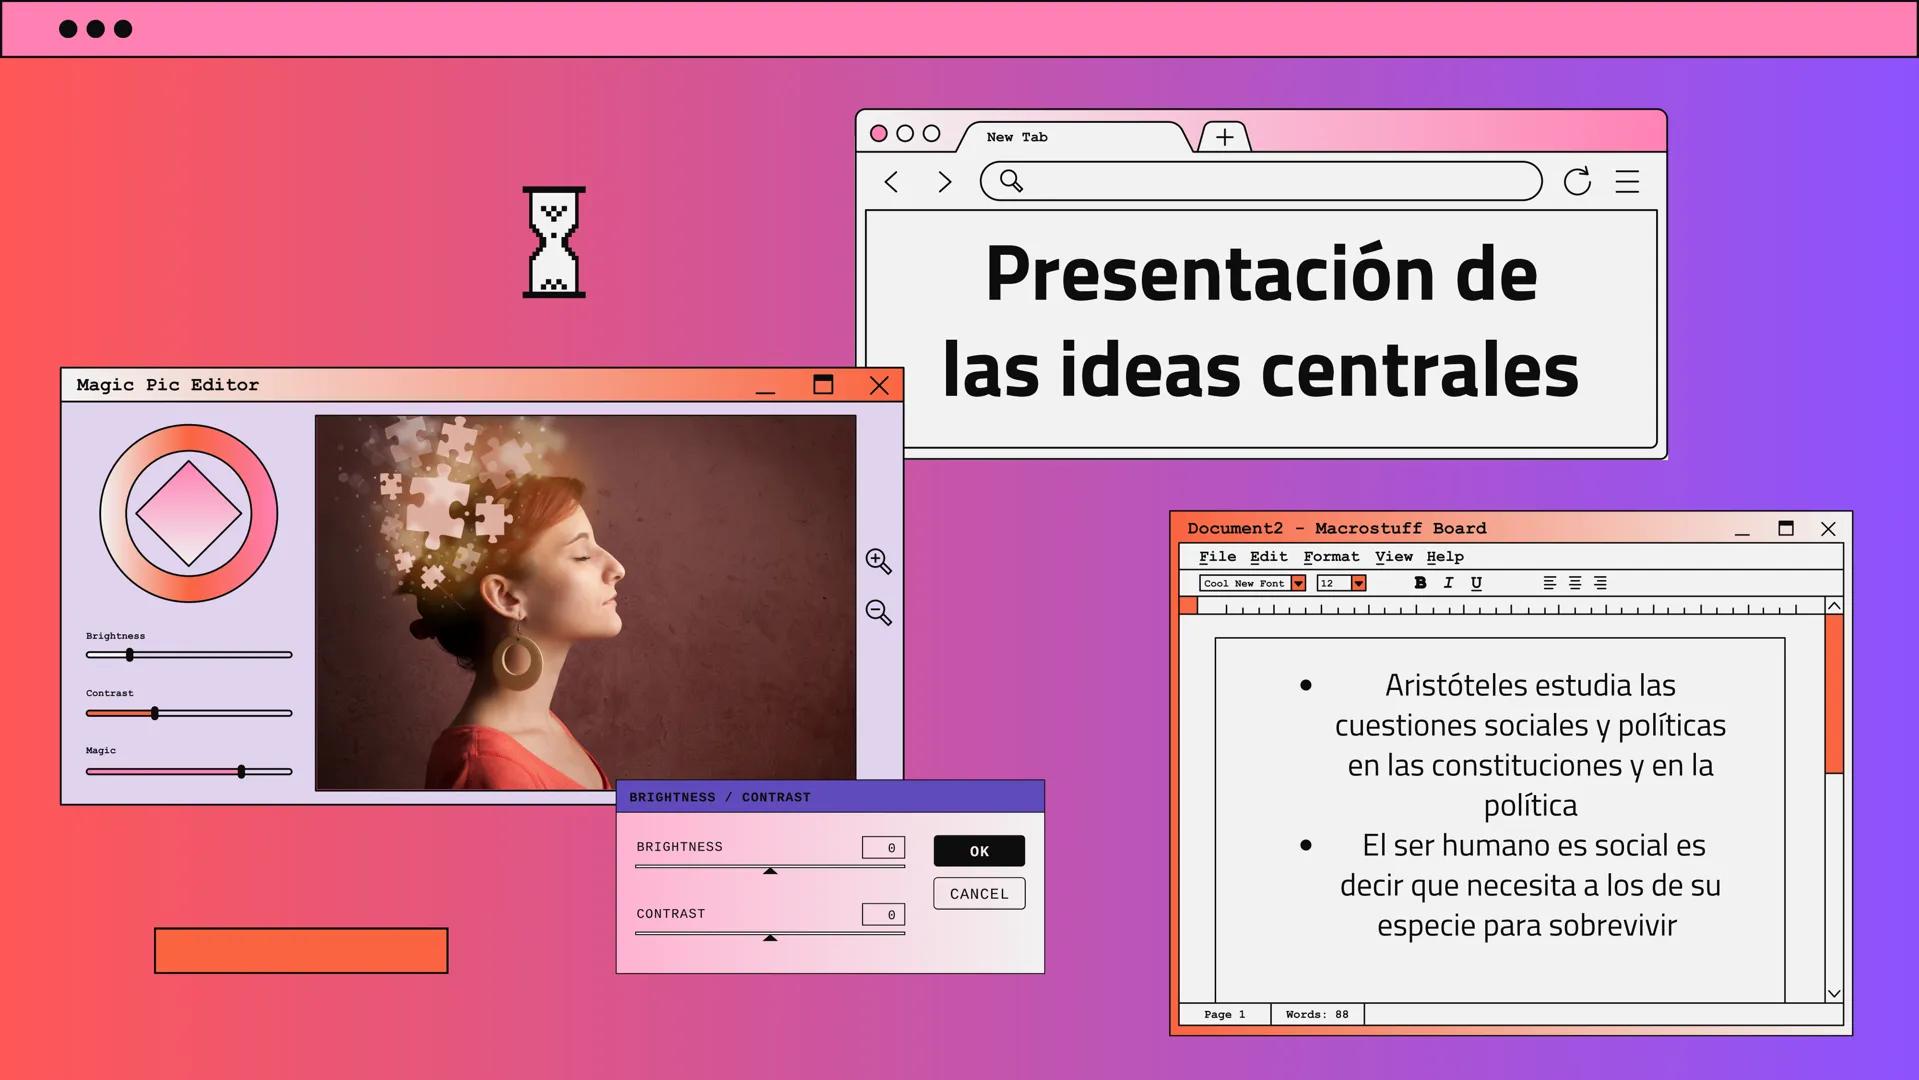Zoom in on the photo in Magic Pic Editor

point(878,561)
